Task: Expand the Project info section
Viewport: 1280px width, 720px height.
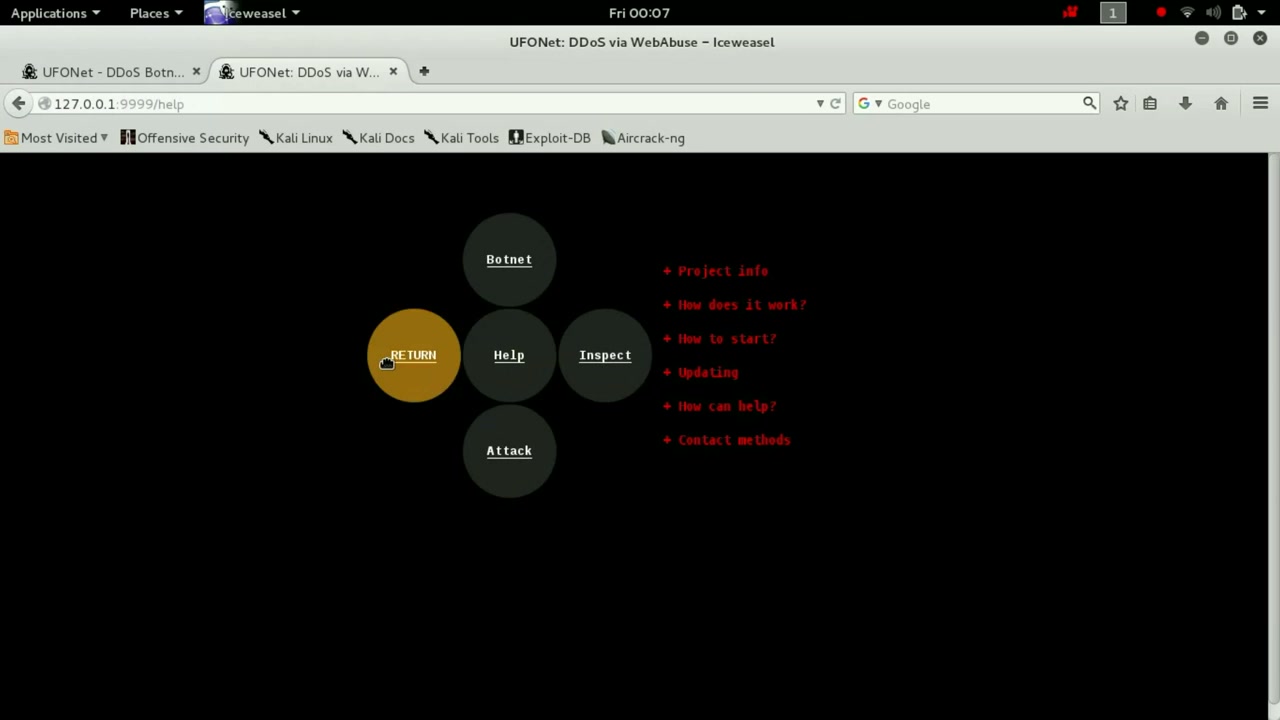Action: [715, 271]
